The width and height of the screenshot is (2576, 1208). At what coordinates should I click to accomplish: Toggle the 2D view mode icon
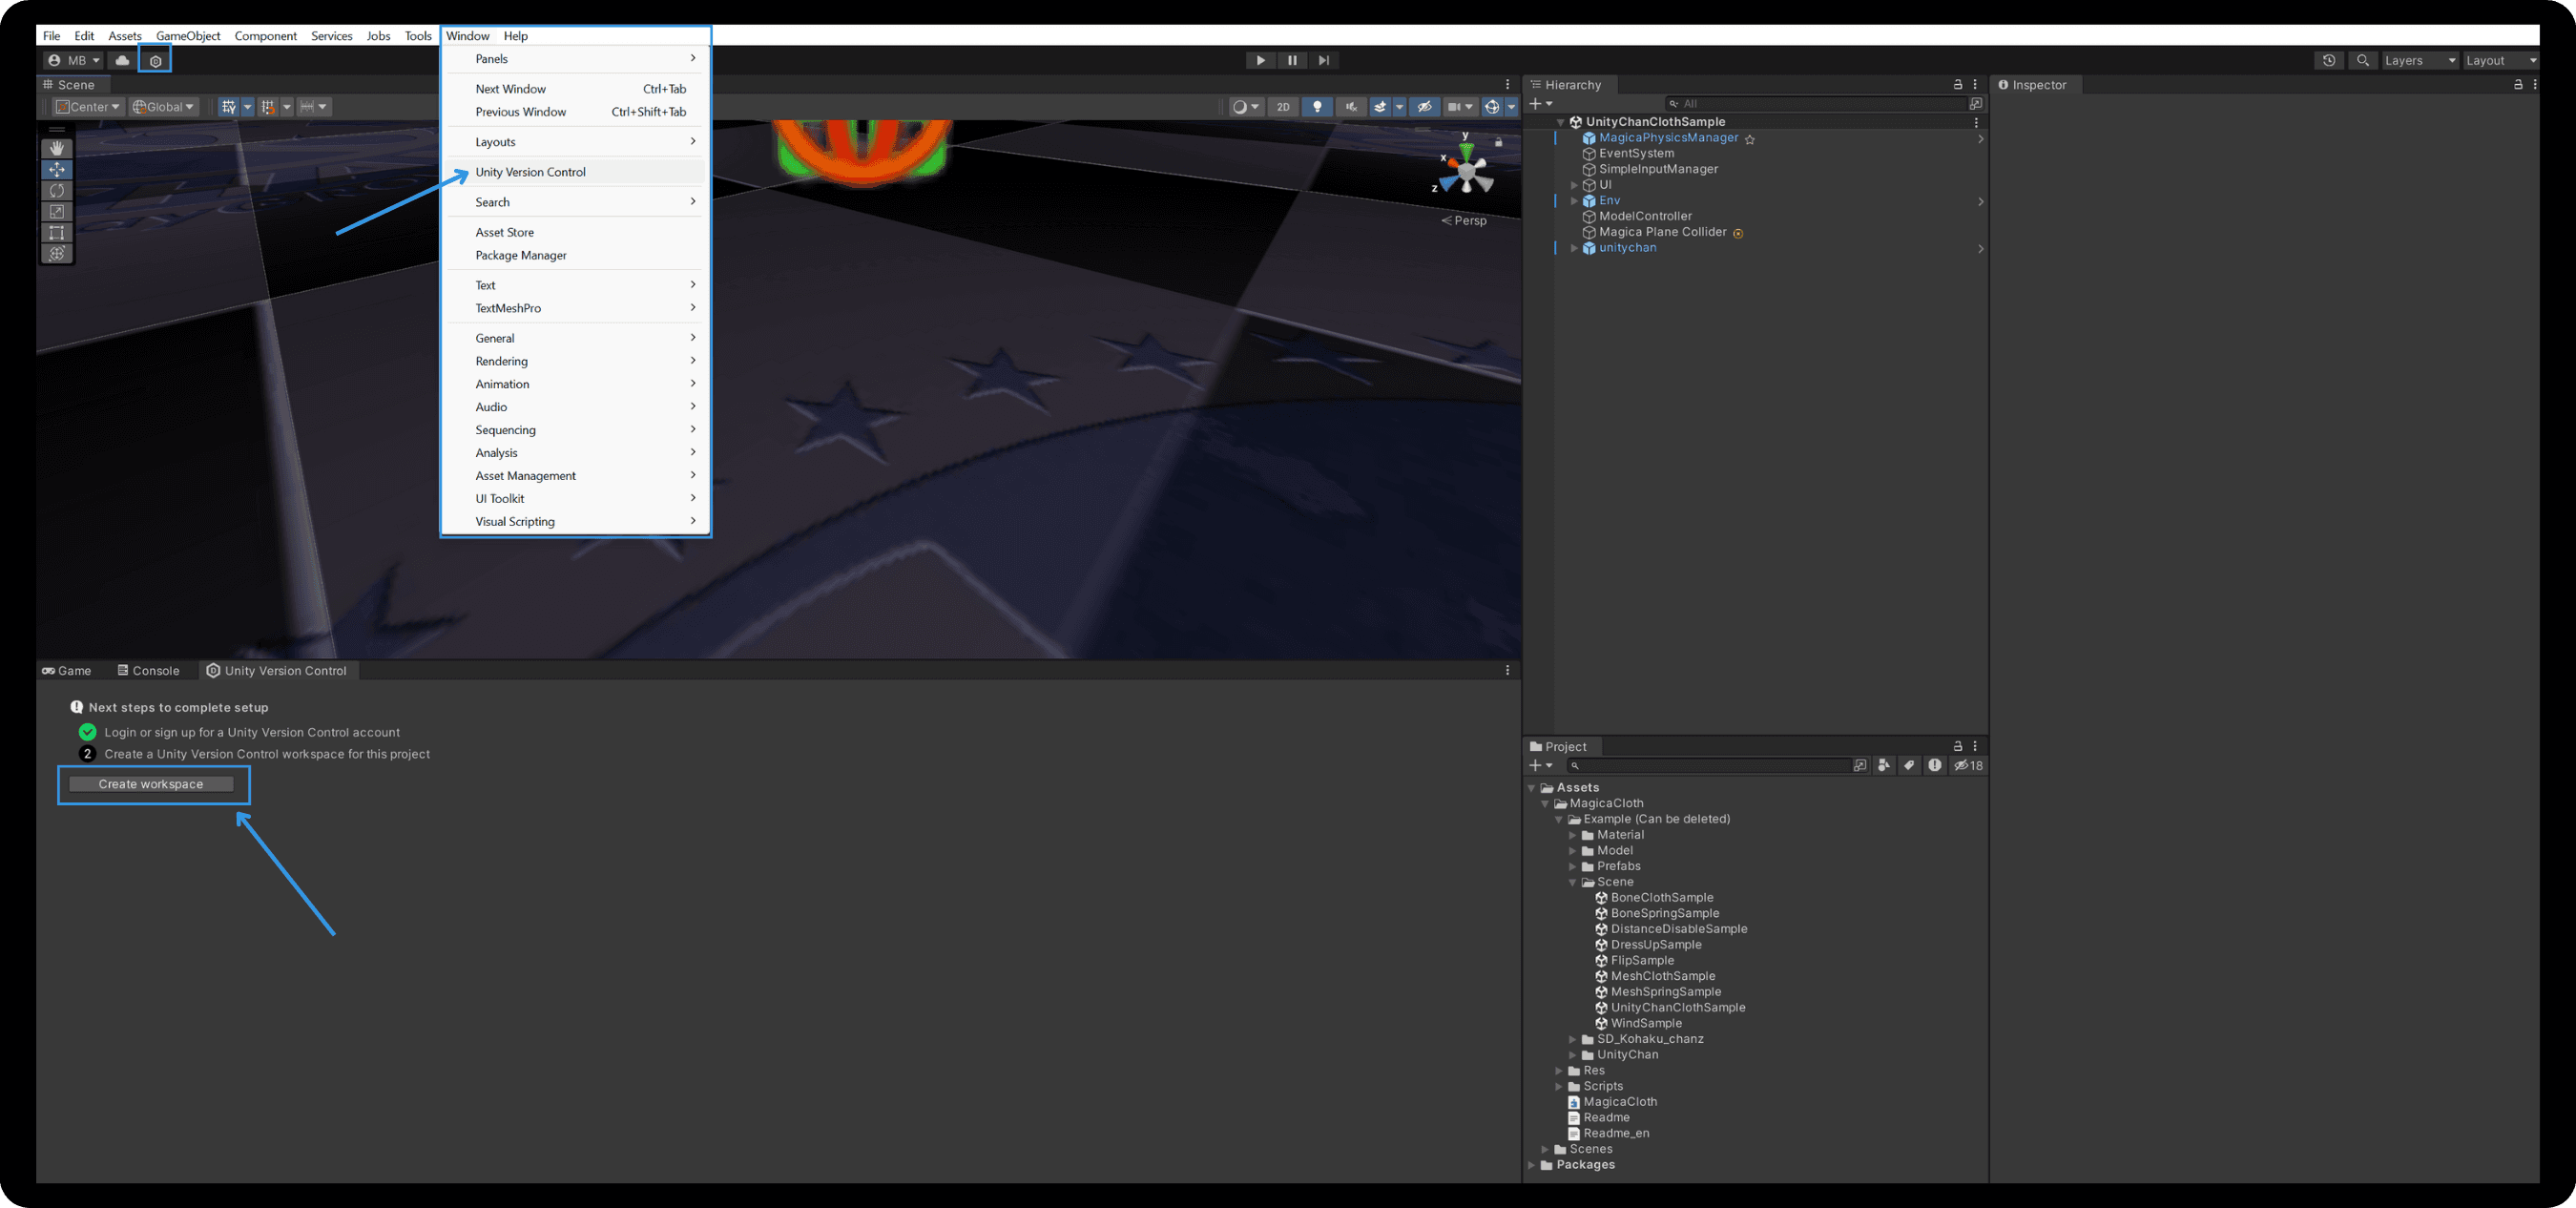tap(1283, 105)
